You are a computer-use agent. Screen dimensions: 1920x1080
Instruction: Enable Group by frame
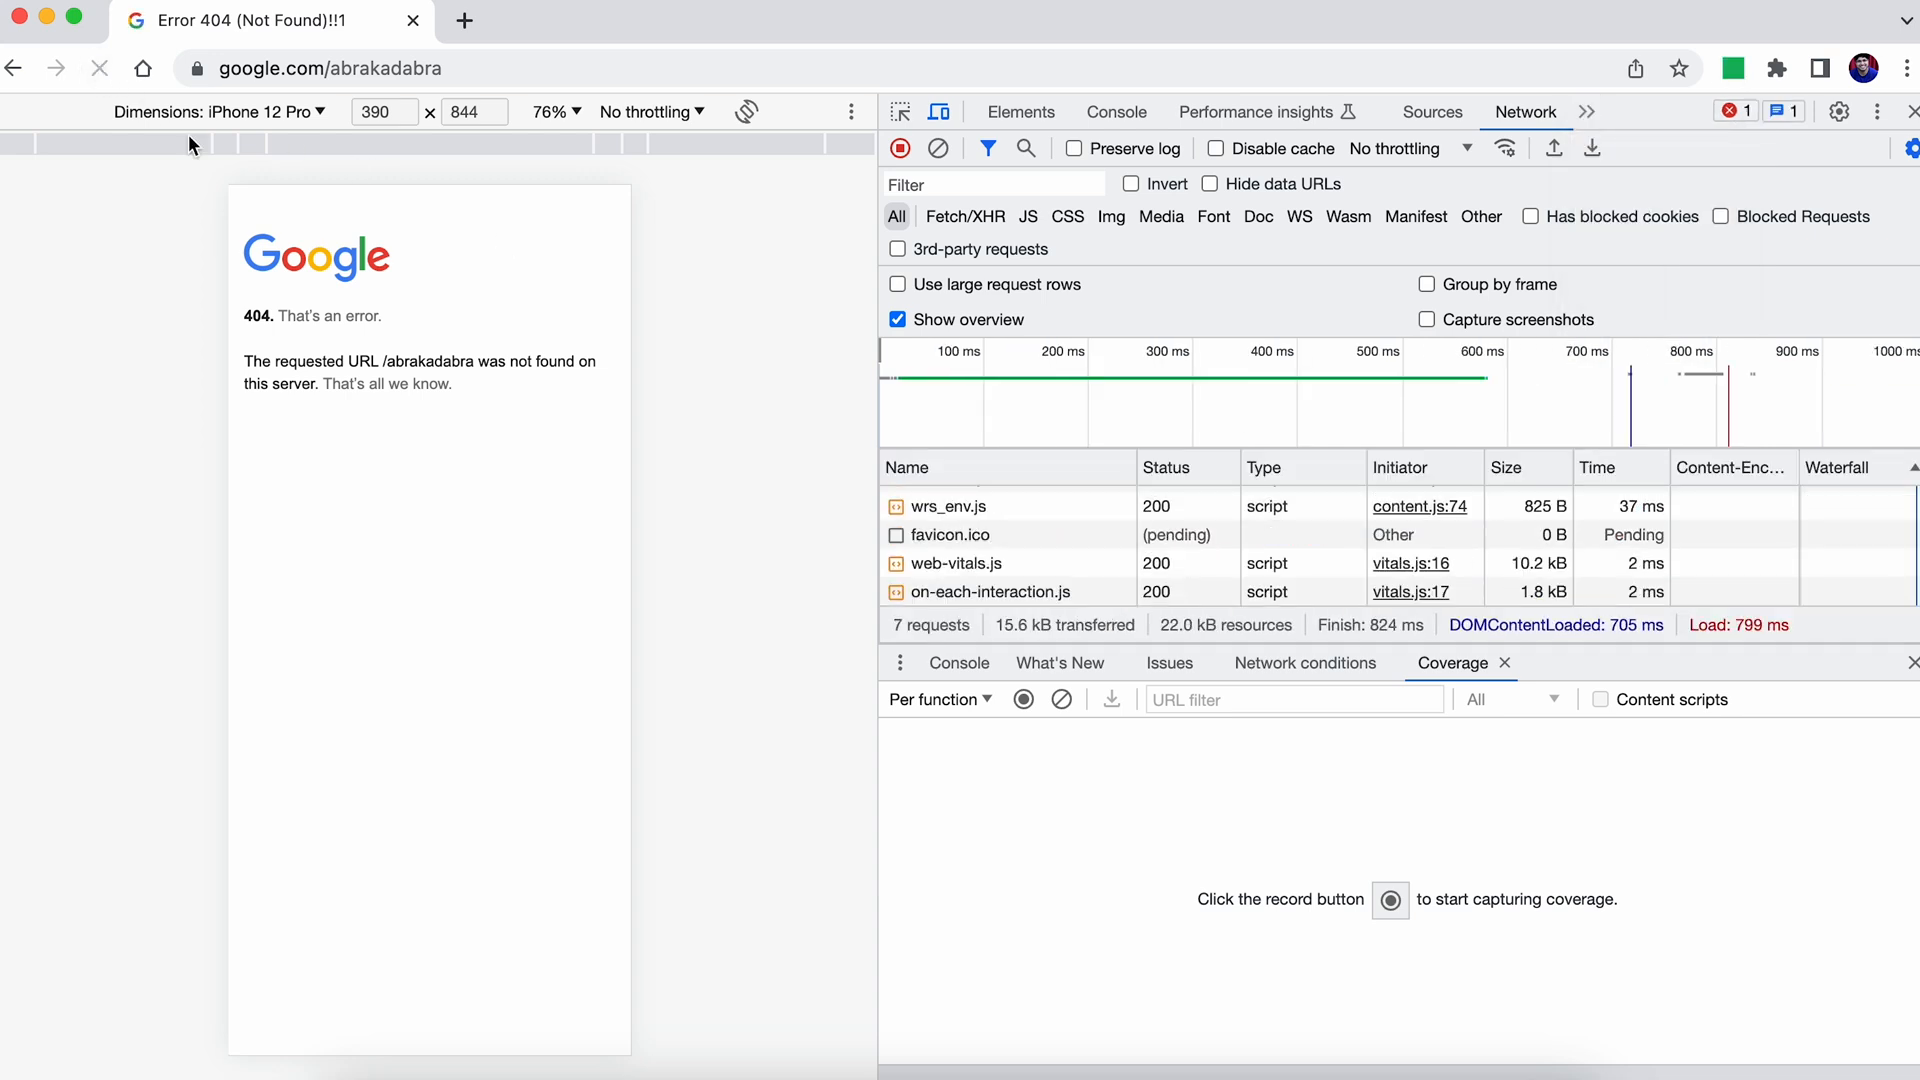coord(1427,285)
